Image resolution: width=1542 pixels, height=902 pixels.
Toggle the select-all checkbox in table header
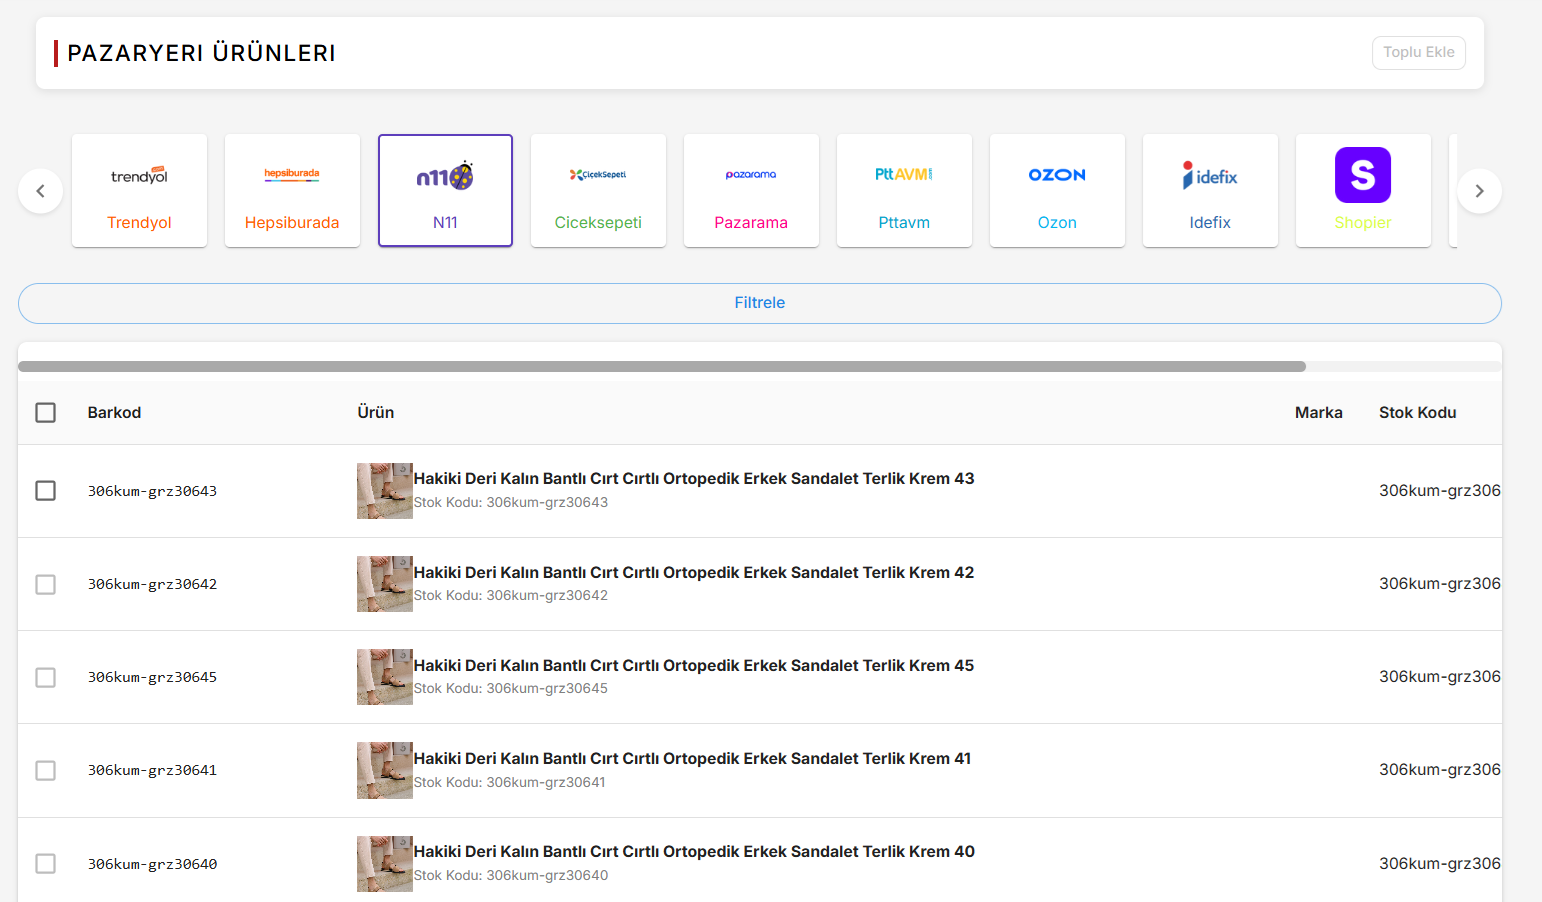[46, 413]
